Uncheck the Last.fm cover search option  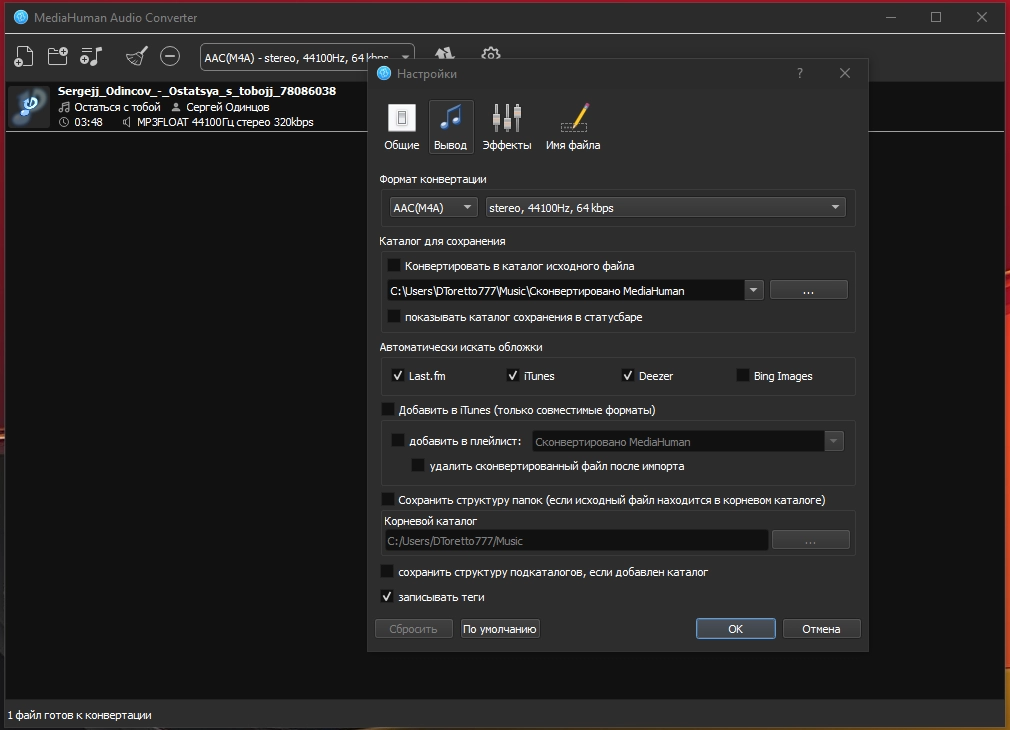click(398, 375)
